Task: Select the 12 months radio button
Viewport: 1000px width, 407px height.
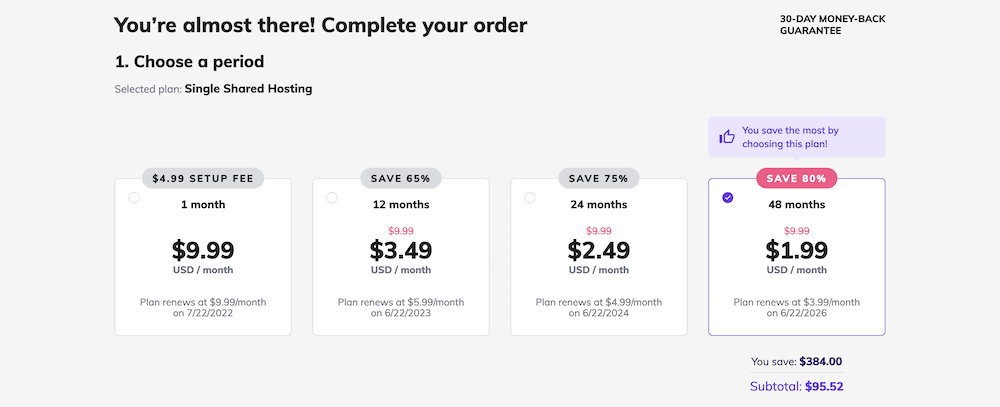Action: click(332, 198)
